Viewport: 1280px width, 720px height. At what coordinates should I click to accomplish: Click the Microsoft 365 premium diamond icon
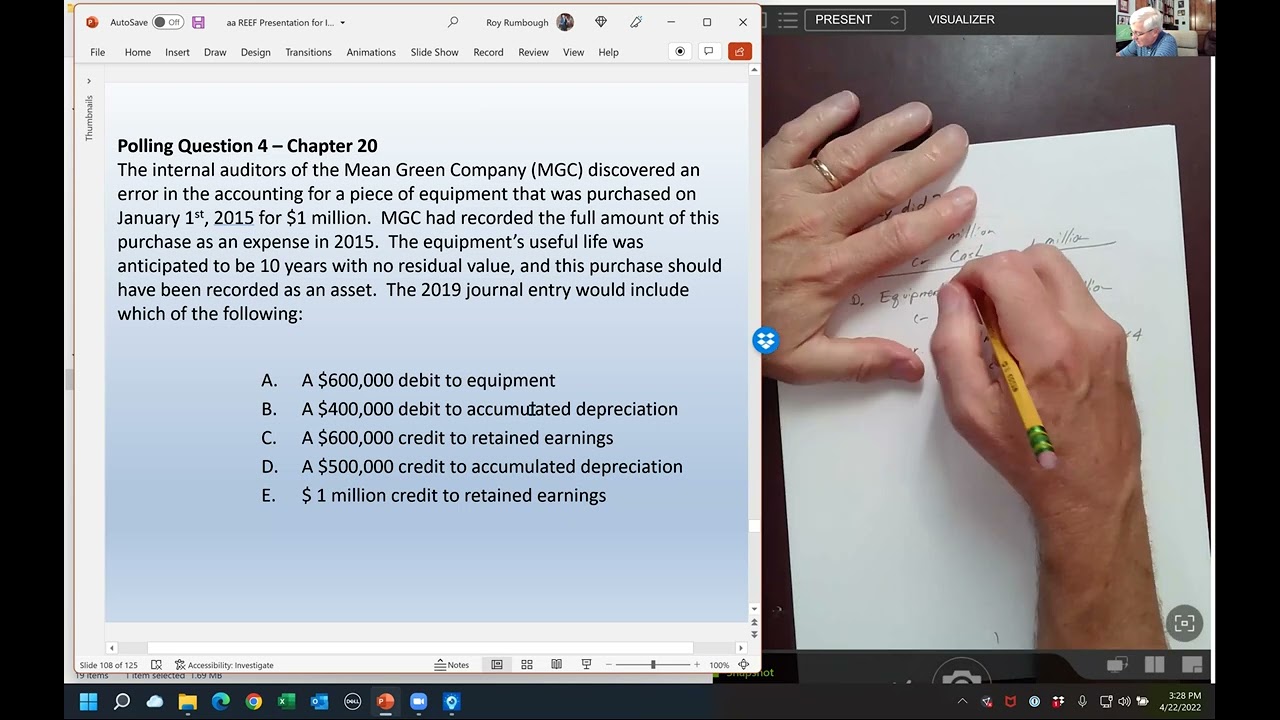click(601, 22)
